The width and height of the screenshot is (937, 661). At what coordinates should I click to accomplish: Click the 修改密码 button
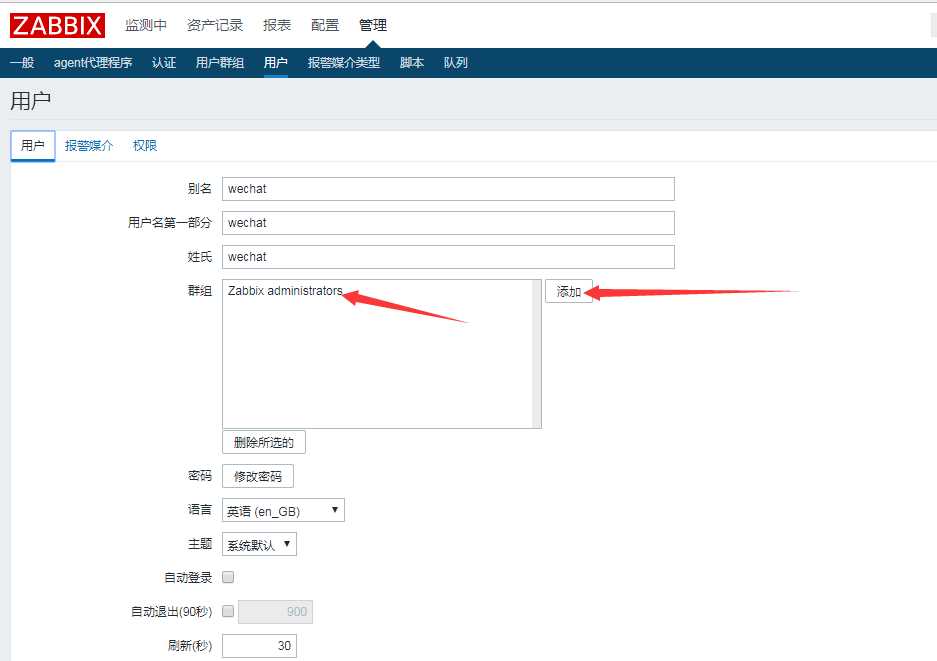pyautogui.click(x=258, y=476)
